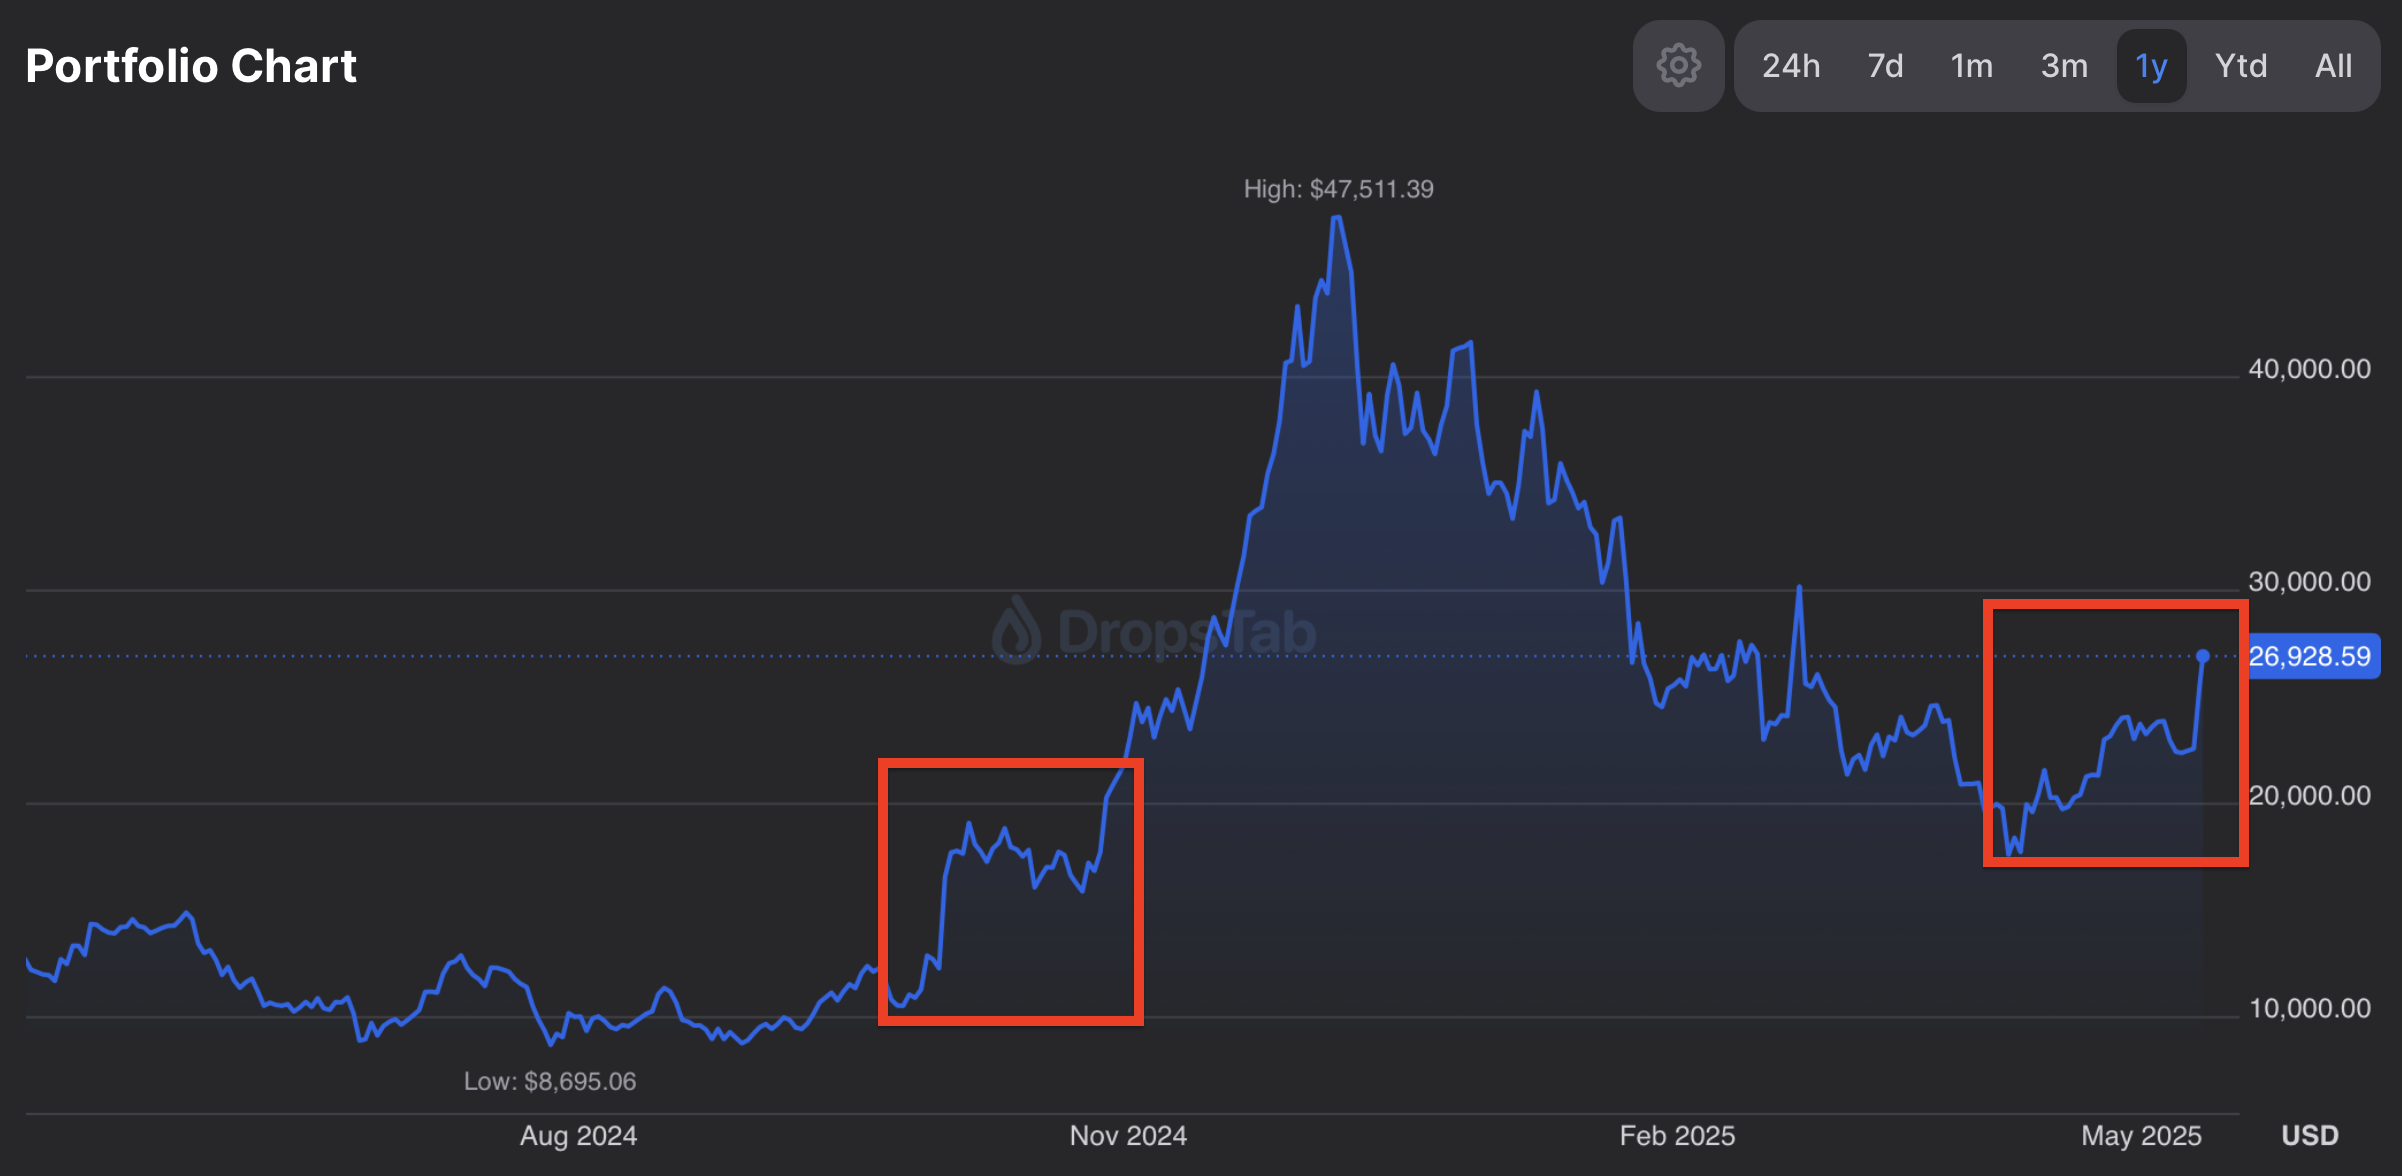Show All time range
This screenshot has width=2402, height=1176.
coord(2333,66)
